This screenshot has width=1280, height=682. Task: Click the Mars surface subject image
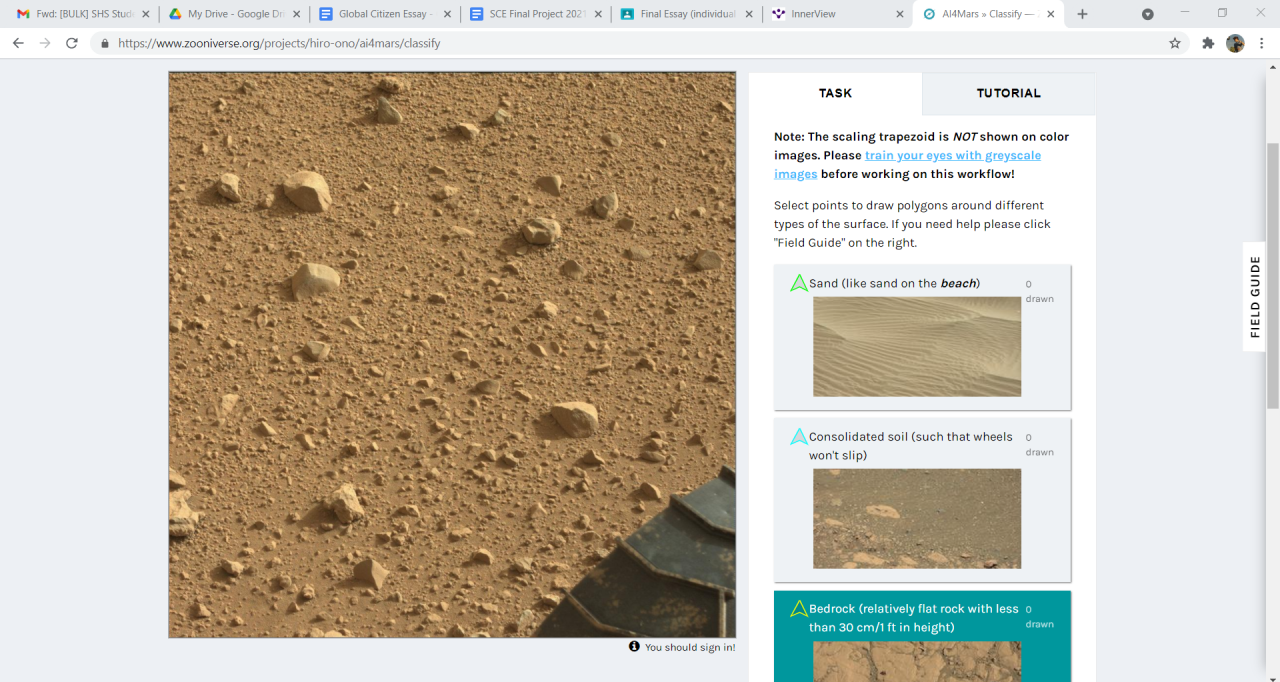[x=452, y=355]
